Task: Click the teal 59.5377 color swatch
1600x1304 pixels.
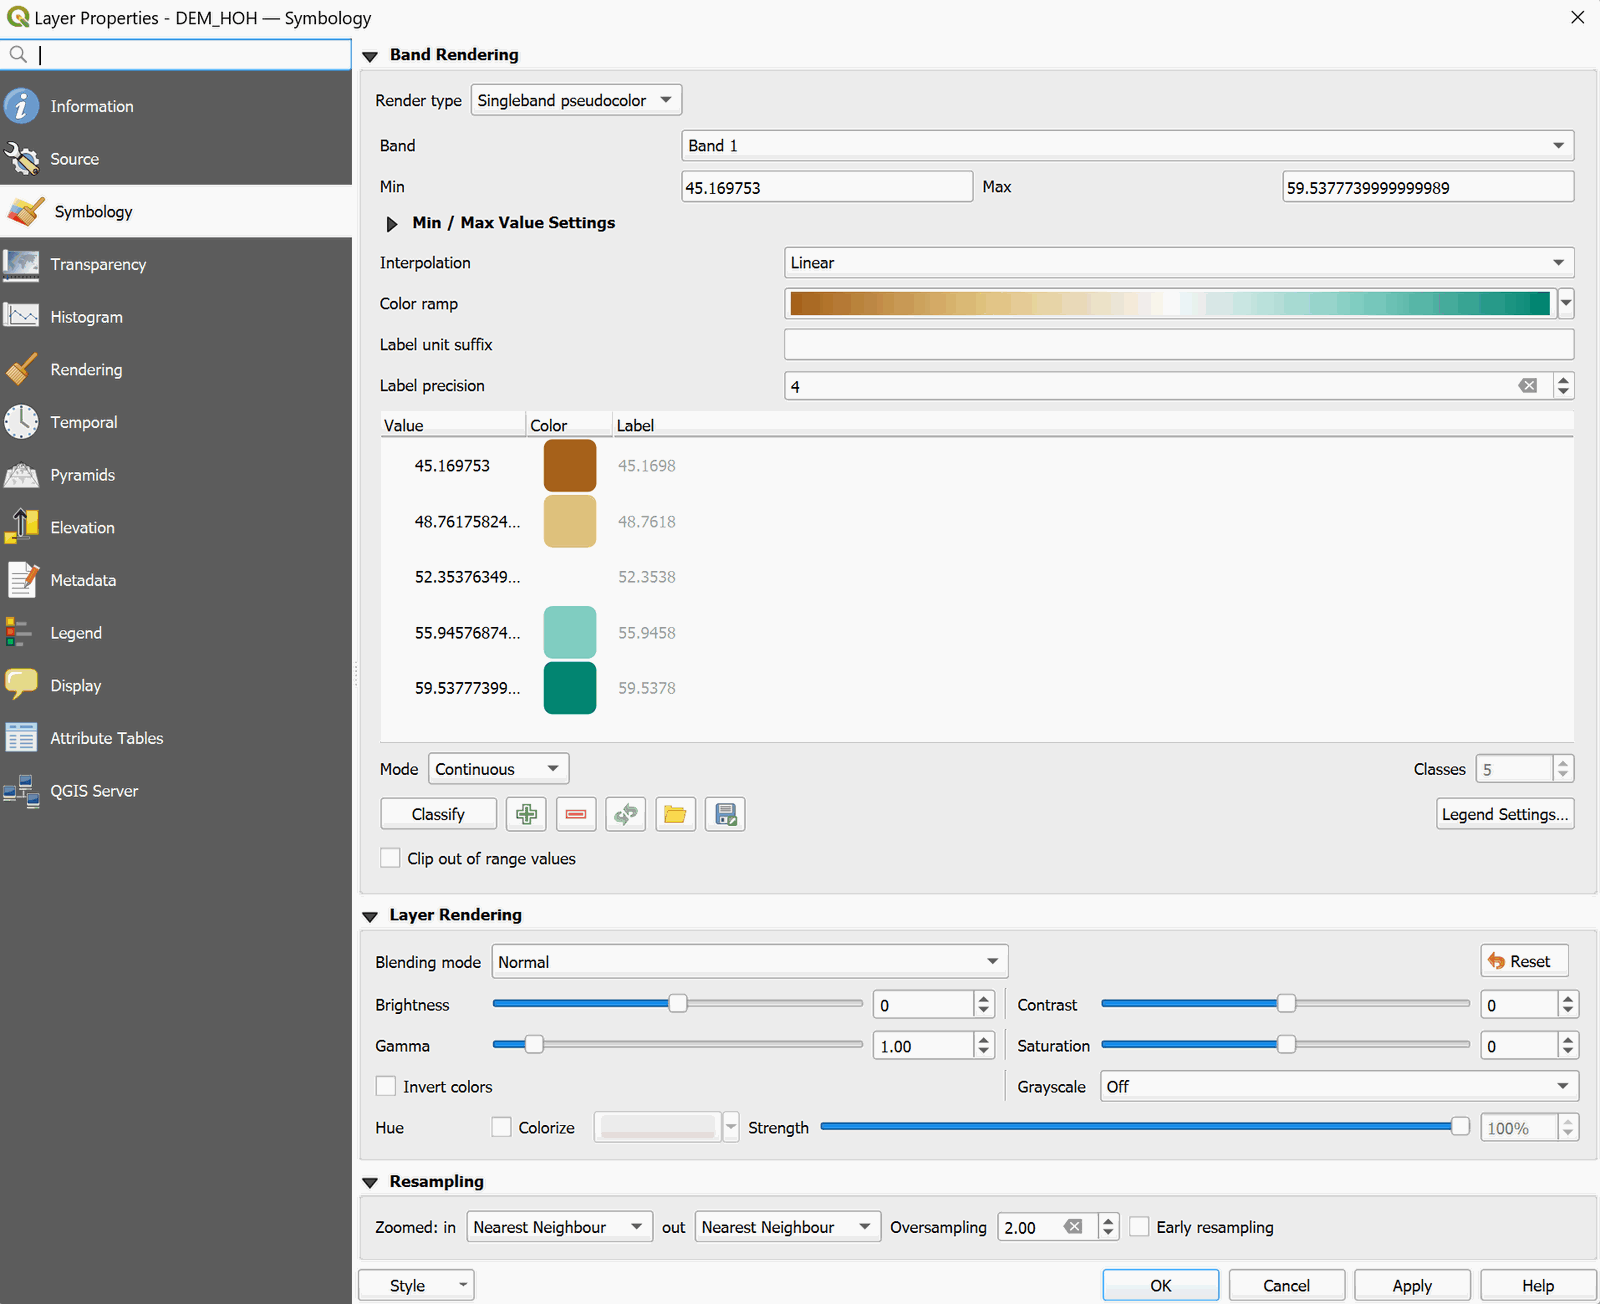Action: 570,688
